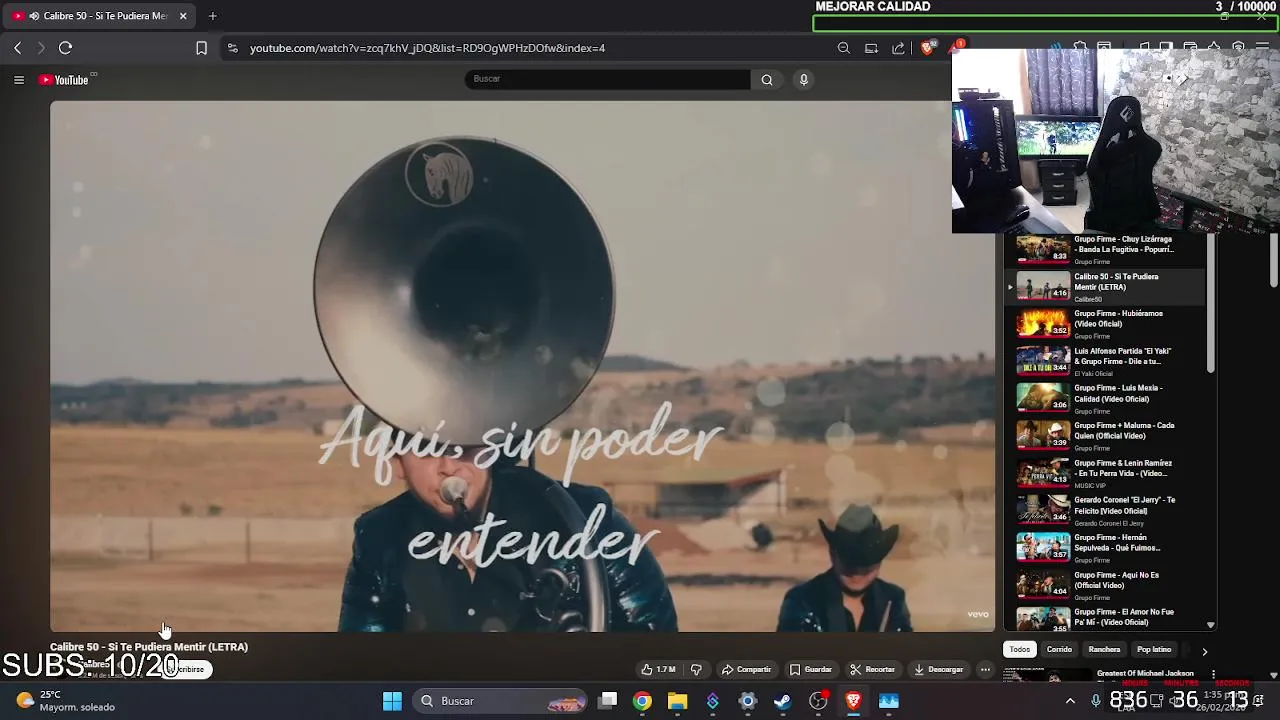Click the install app screen icon
1280x720 pixels.
[871, 48]
